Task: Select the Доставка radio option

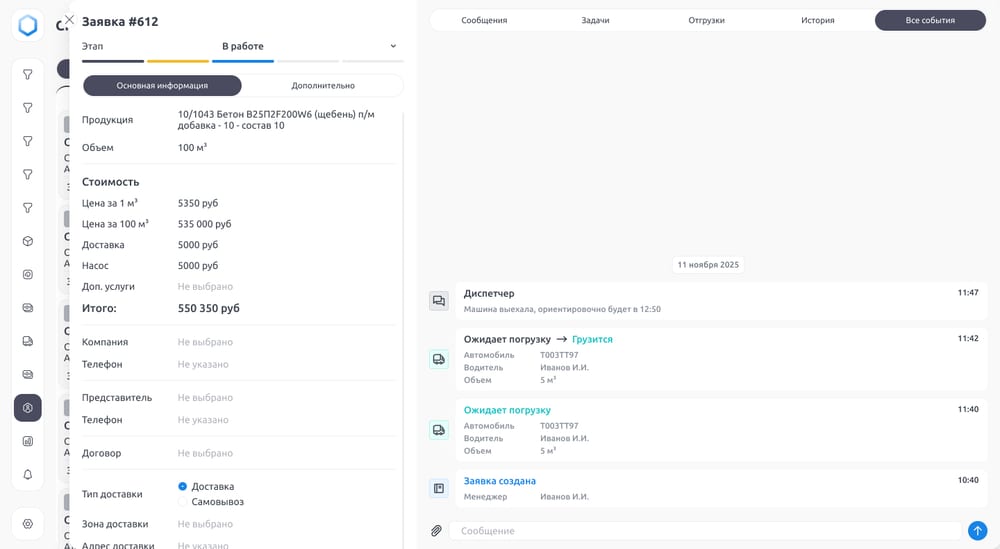Action: (183, 486)
